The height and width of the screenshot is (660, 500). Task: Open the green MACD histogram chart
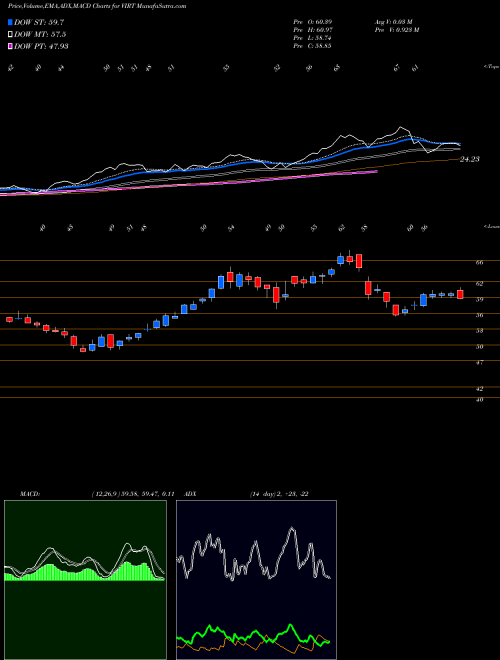(x=85, y=580)
